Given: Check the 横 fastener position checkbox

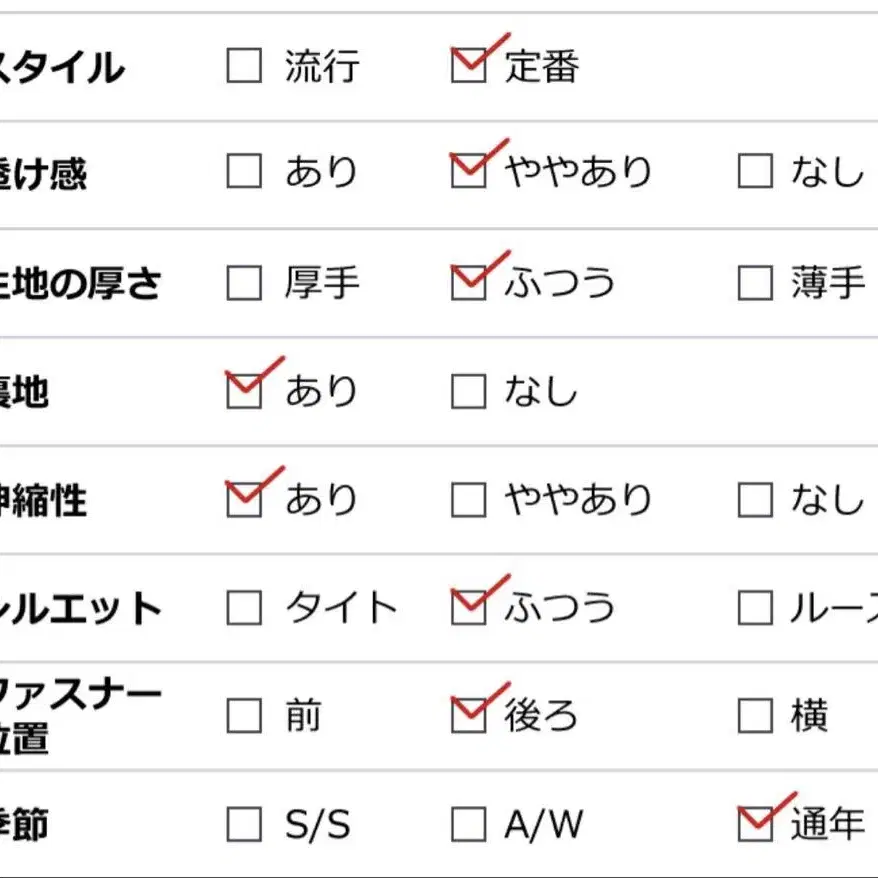Looking at the screenshot, I should point(755,716).
